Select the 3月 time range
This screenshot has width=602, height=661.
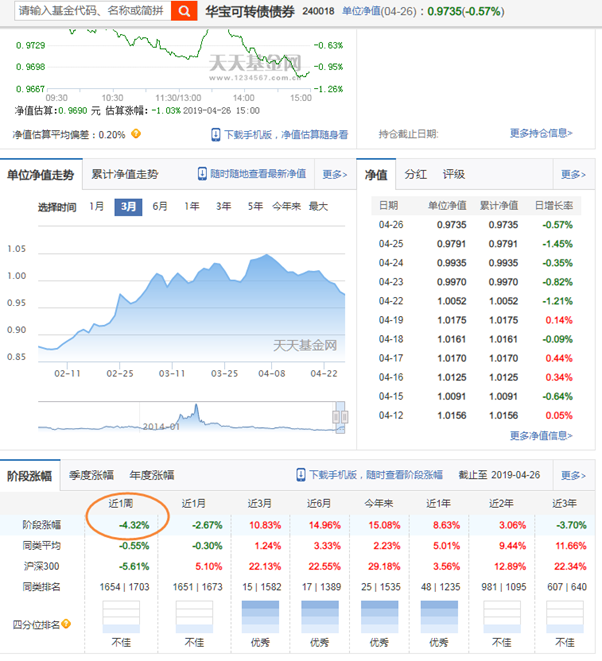click(x=128, y=207)
